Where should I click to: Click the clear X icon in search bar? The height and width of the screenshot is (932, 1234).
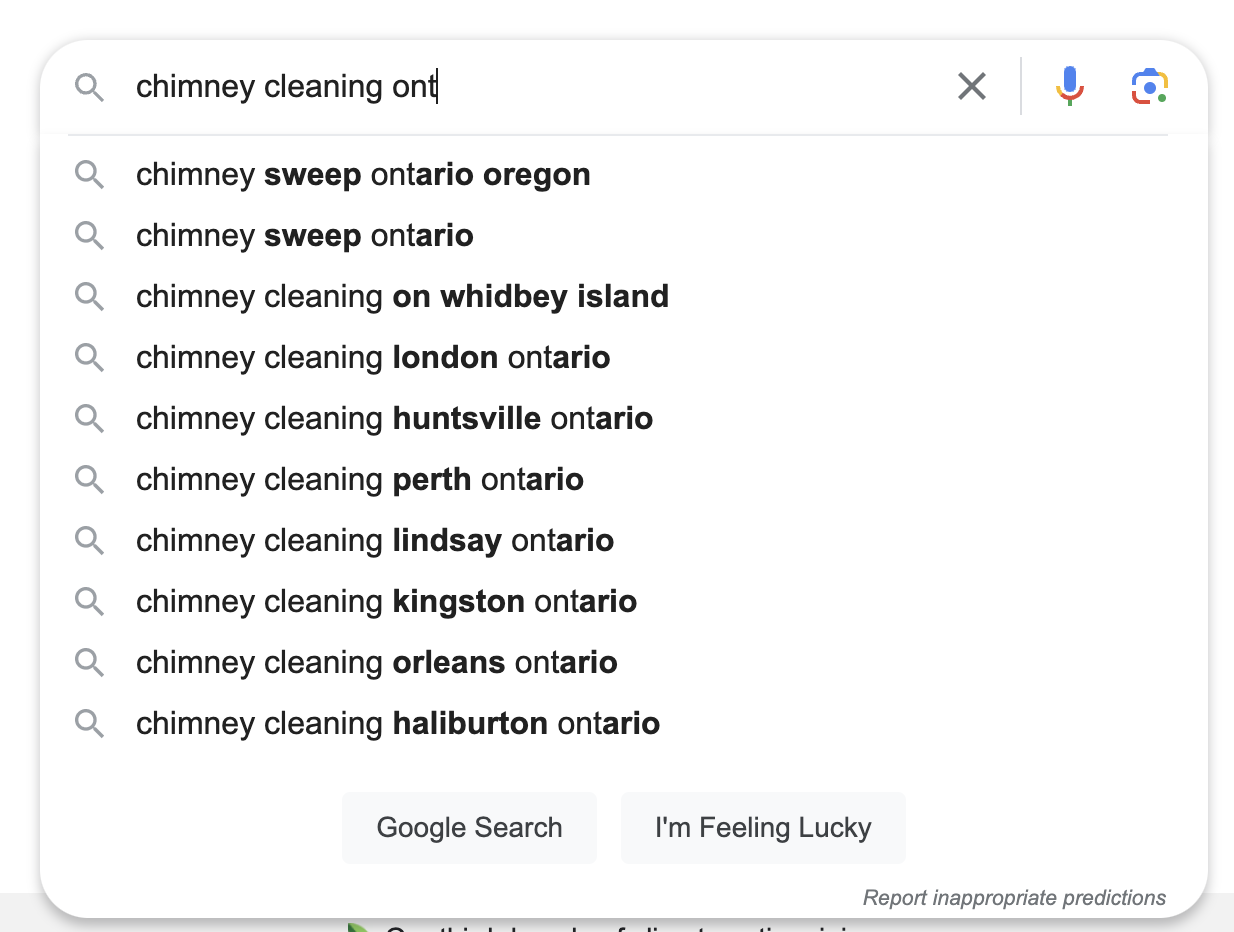click(971, 86)
